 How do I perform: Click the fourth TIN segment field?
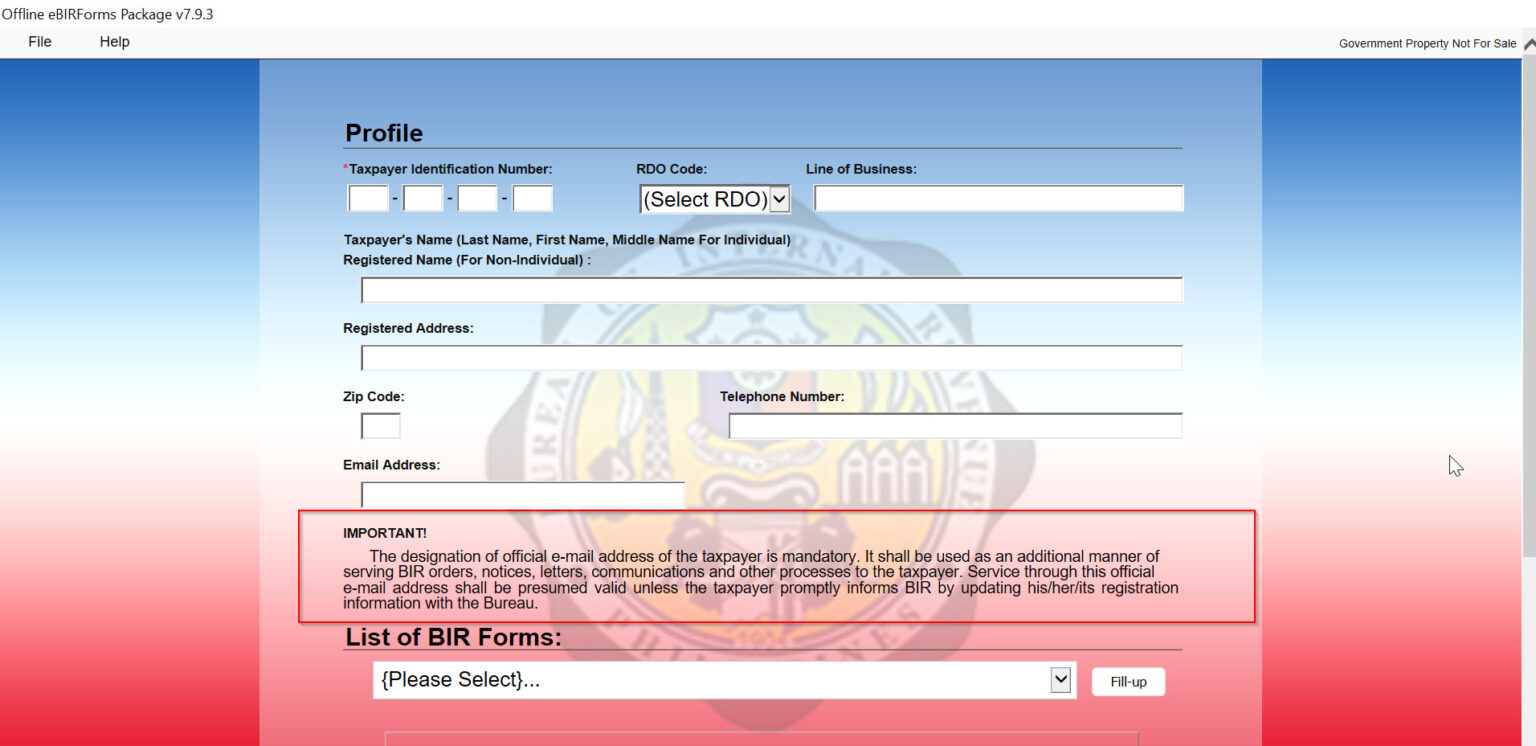[x=533, y=198]
